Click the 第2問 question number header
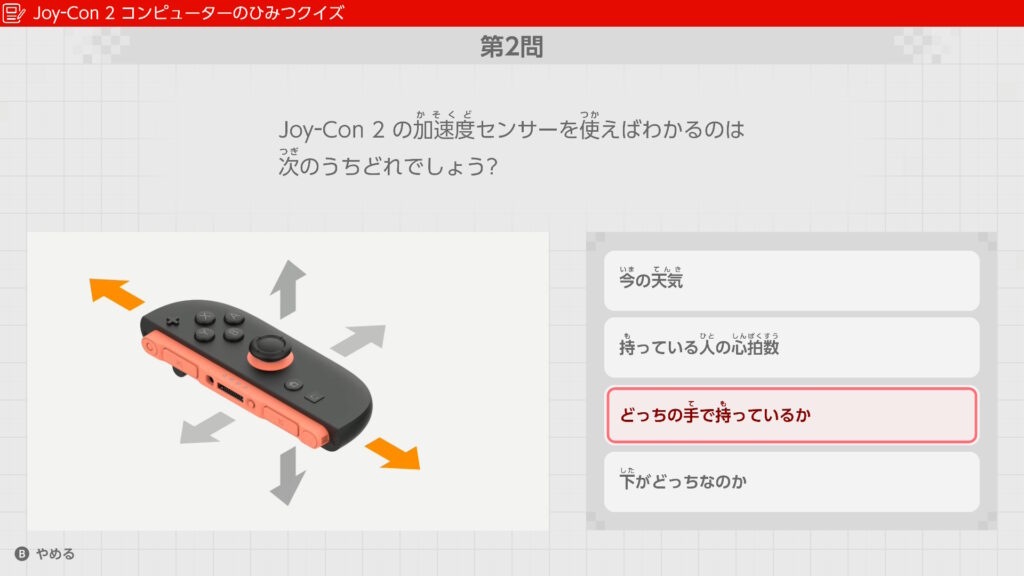1024x576 pixels. [511, 47]
